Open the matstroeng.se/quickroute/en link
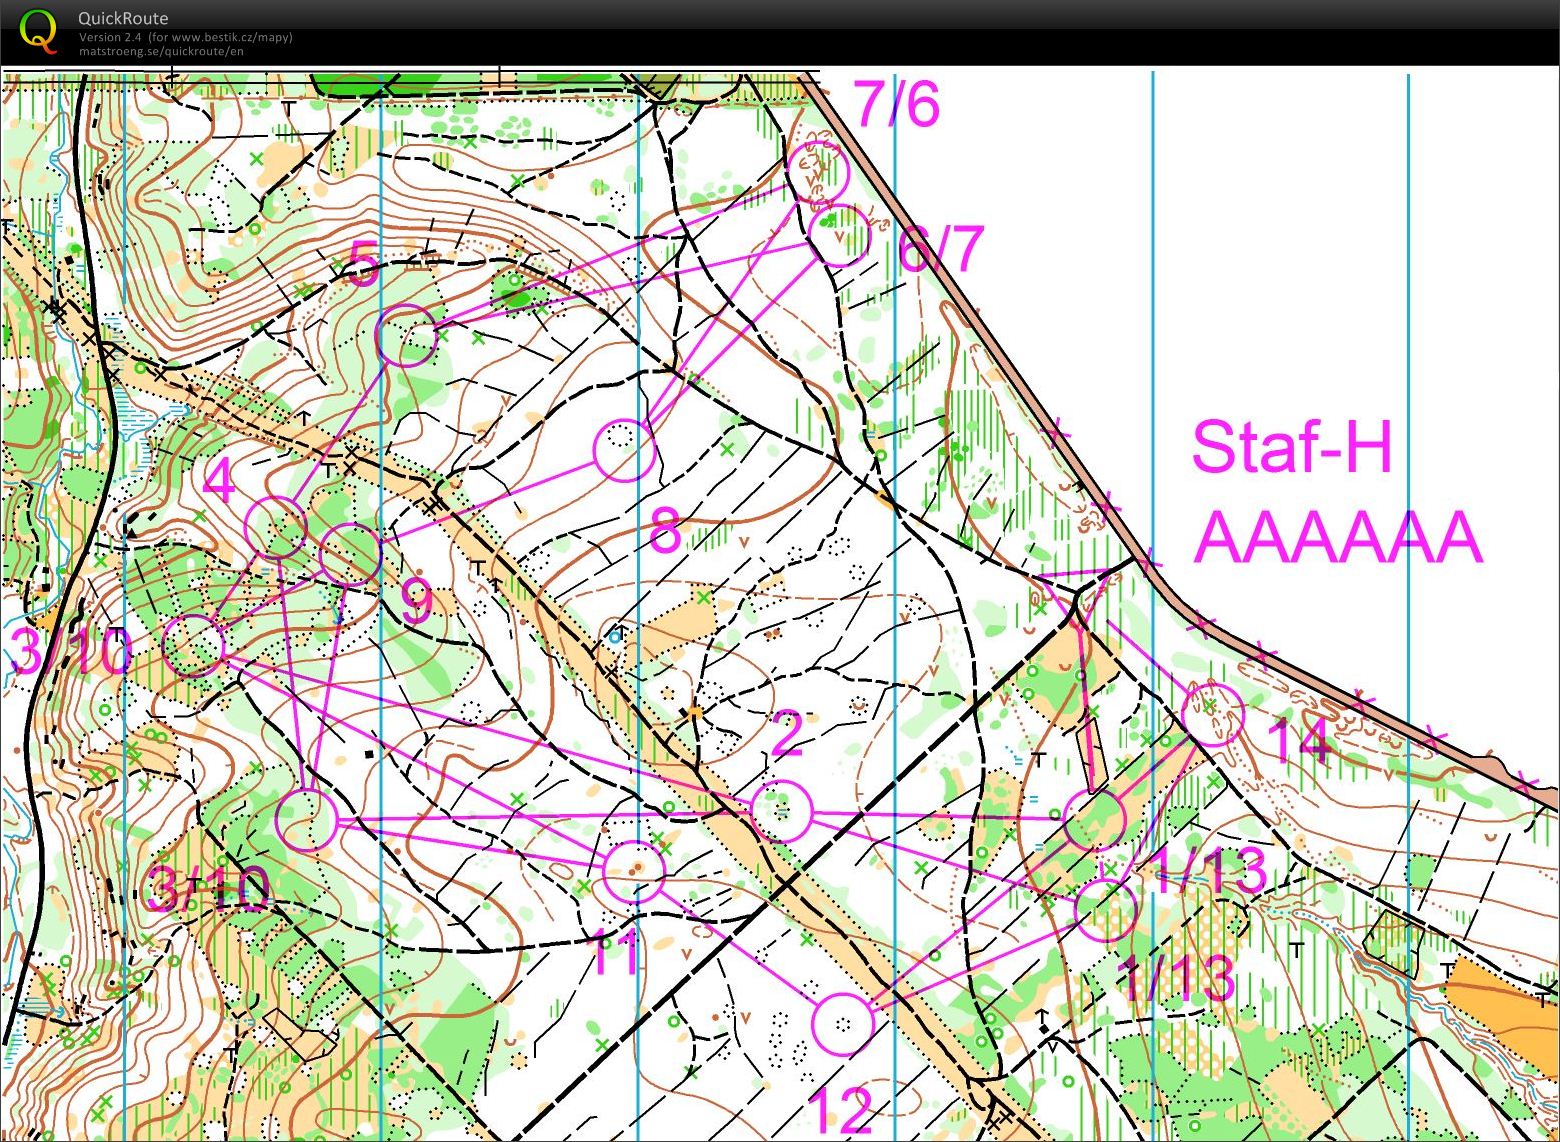The height and width of the screenshot is (1142, 1560). [161, 51]
